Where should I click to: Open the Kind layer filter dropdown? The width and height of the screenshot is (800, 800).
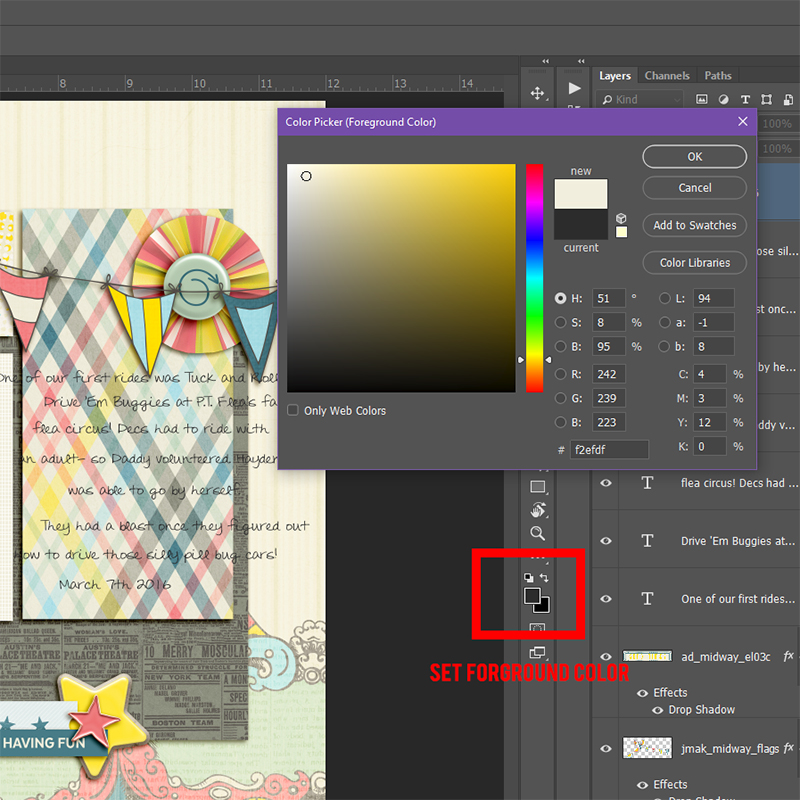(x=640, y=99)
